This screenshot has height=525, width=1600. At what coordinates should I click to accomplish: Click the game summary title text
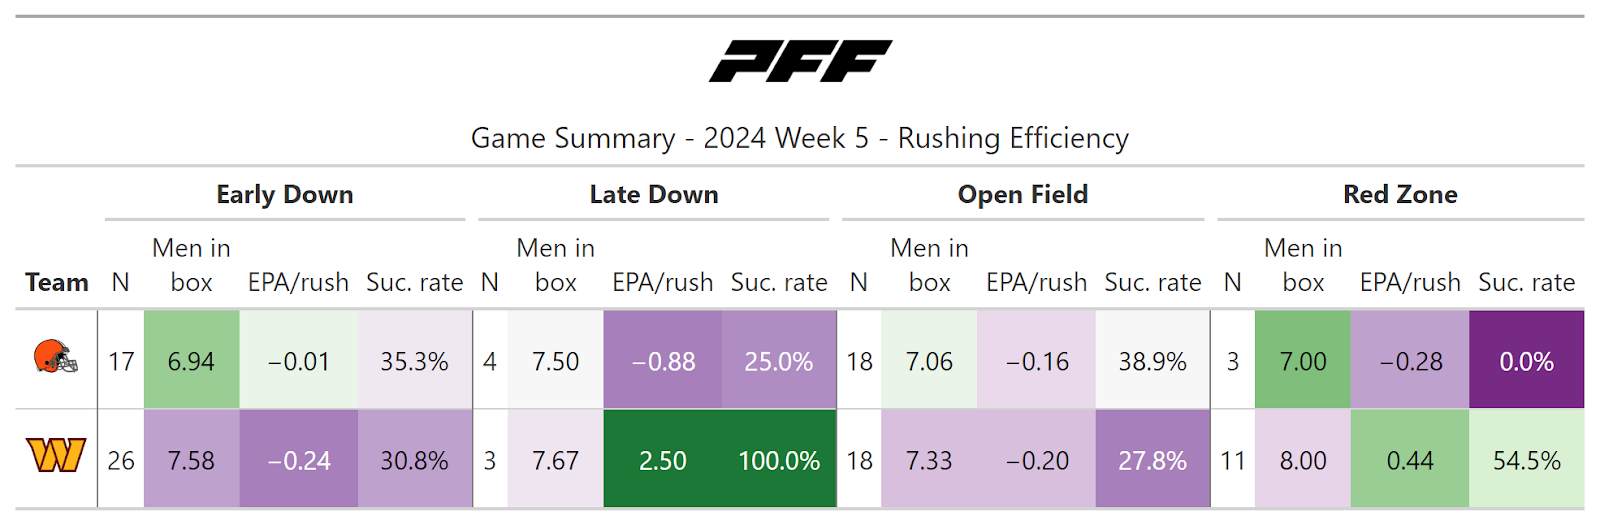pos(800,138)
